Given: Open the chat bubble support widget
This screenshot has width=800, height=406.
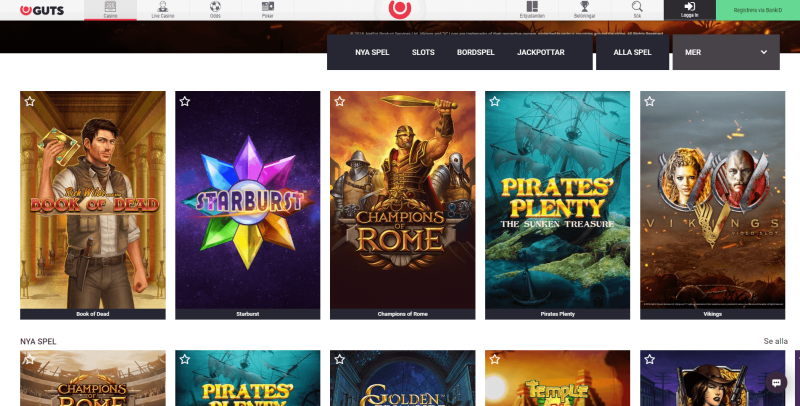Looking at the screenshot, I should click(776, 383).
